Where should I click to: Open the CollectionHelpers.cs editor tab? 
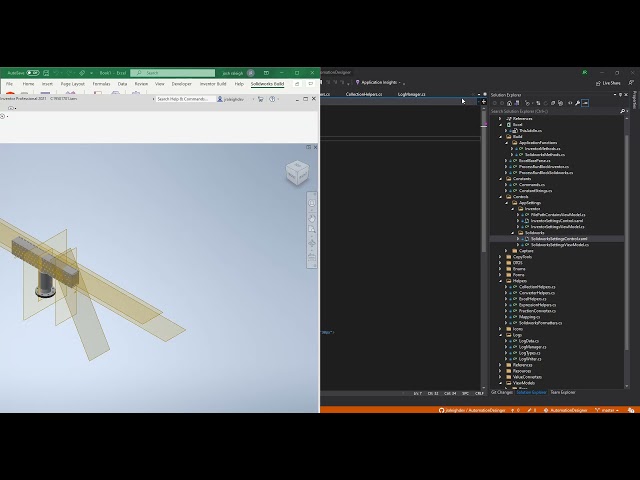coord(364,94)
